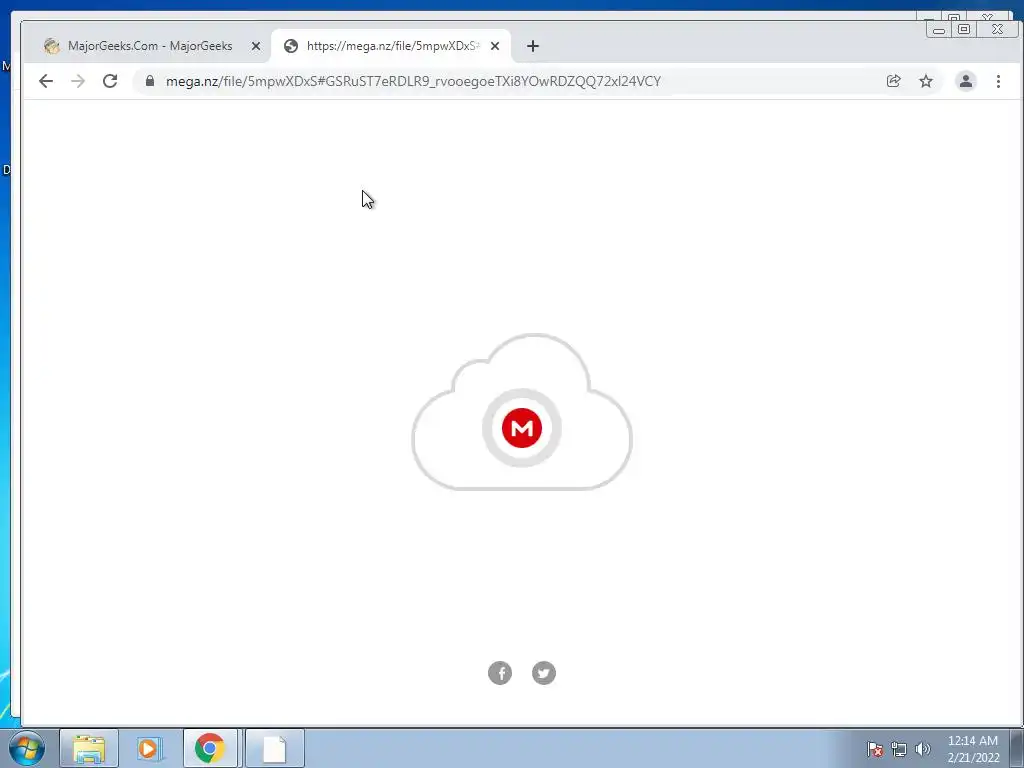Click the MajorGeeks tab favicon
This screenshot has width=1024, height=768.
[x=52, y=46]
